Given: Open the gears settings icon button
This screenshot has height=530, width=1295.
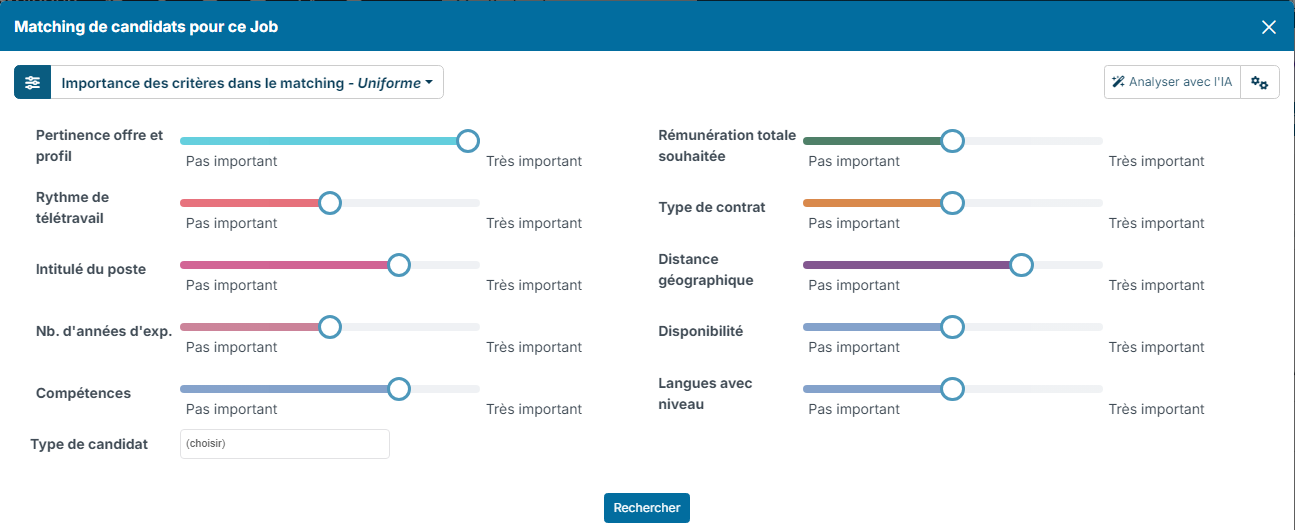Looking at the screenshot, I should 1260,83.
